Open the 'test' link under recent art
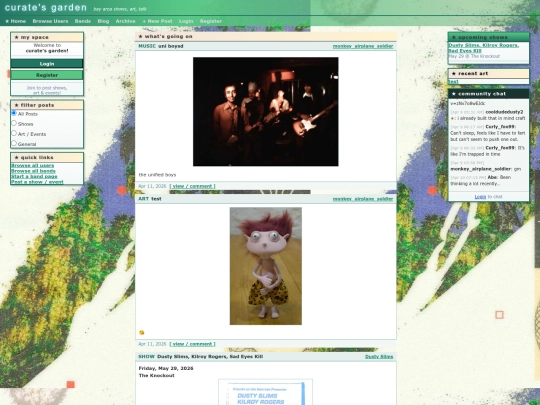 click(x=453, y=82)
